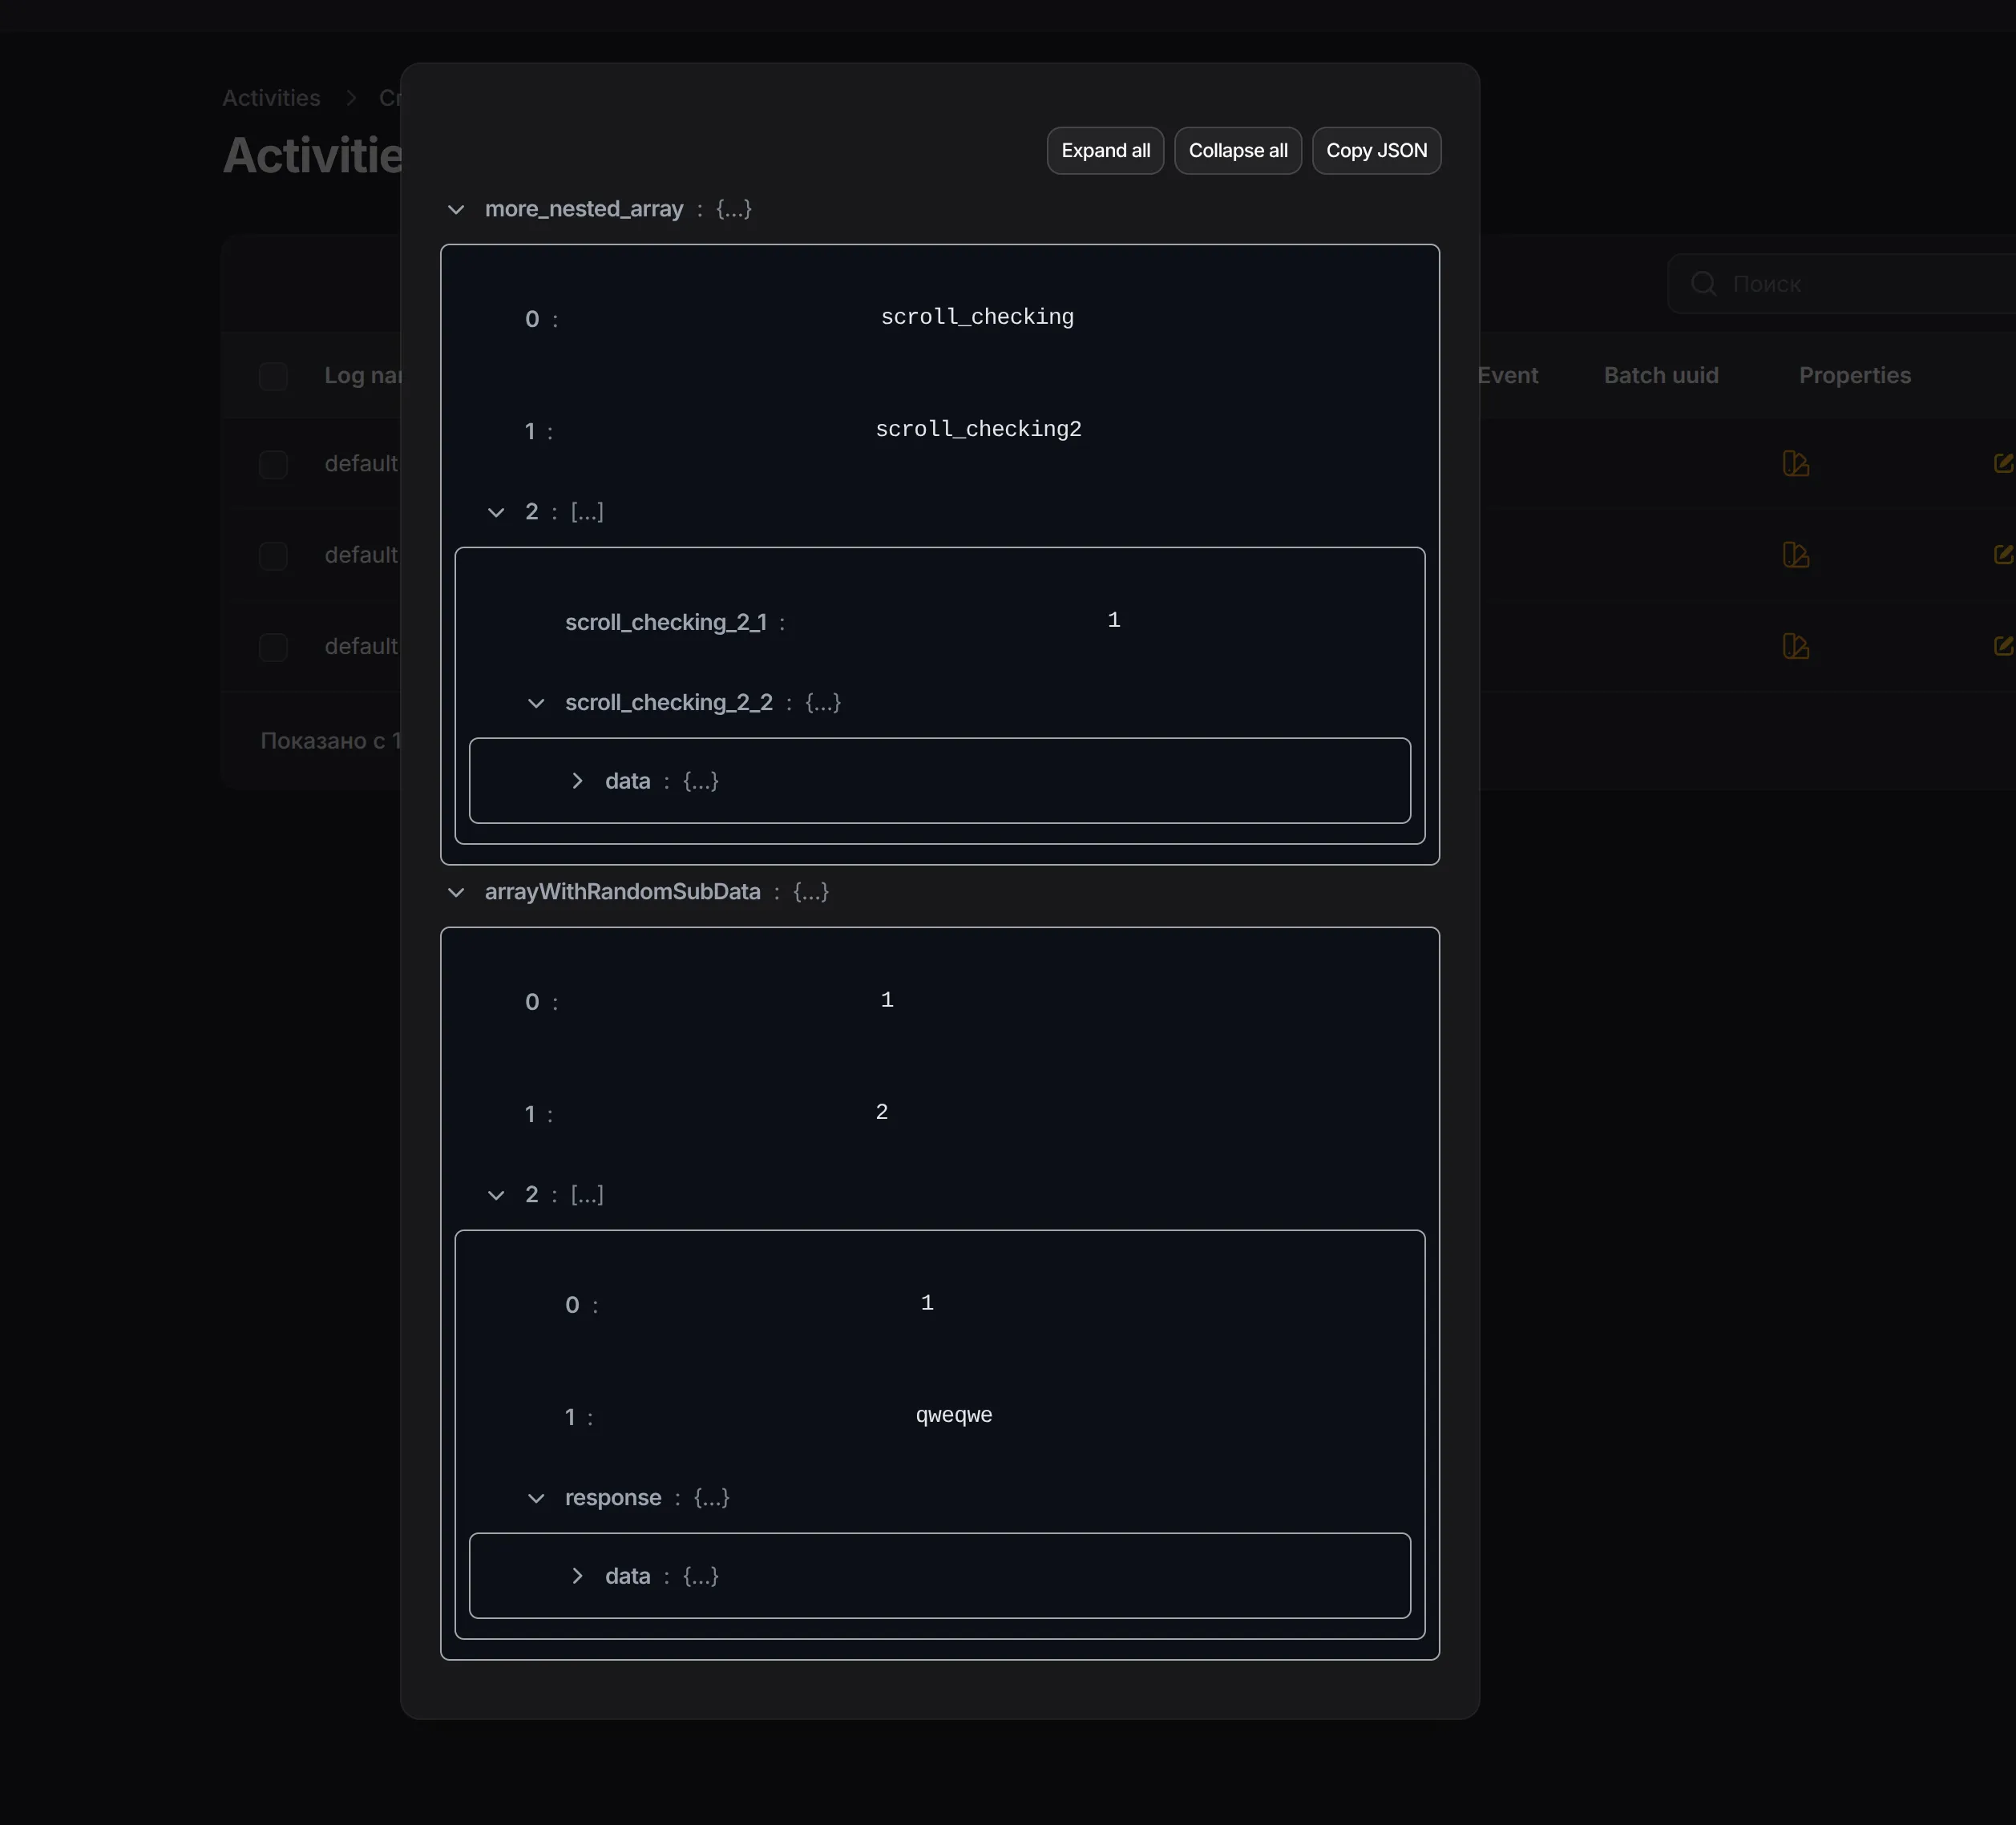Check the first default row checkbox

(273, 465)
